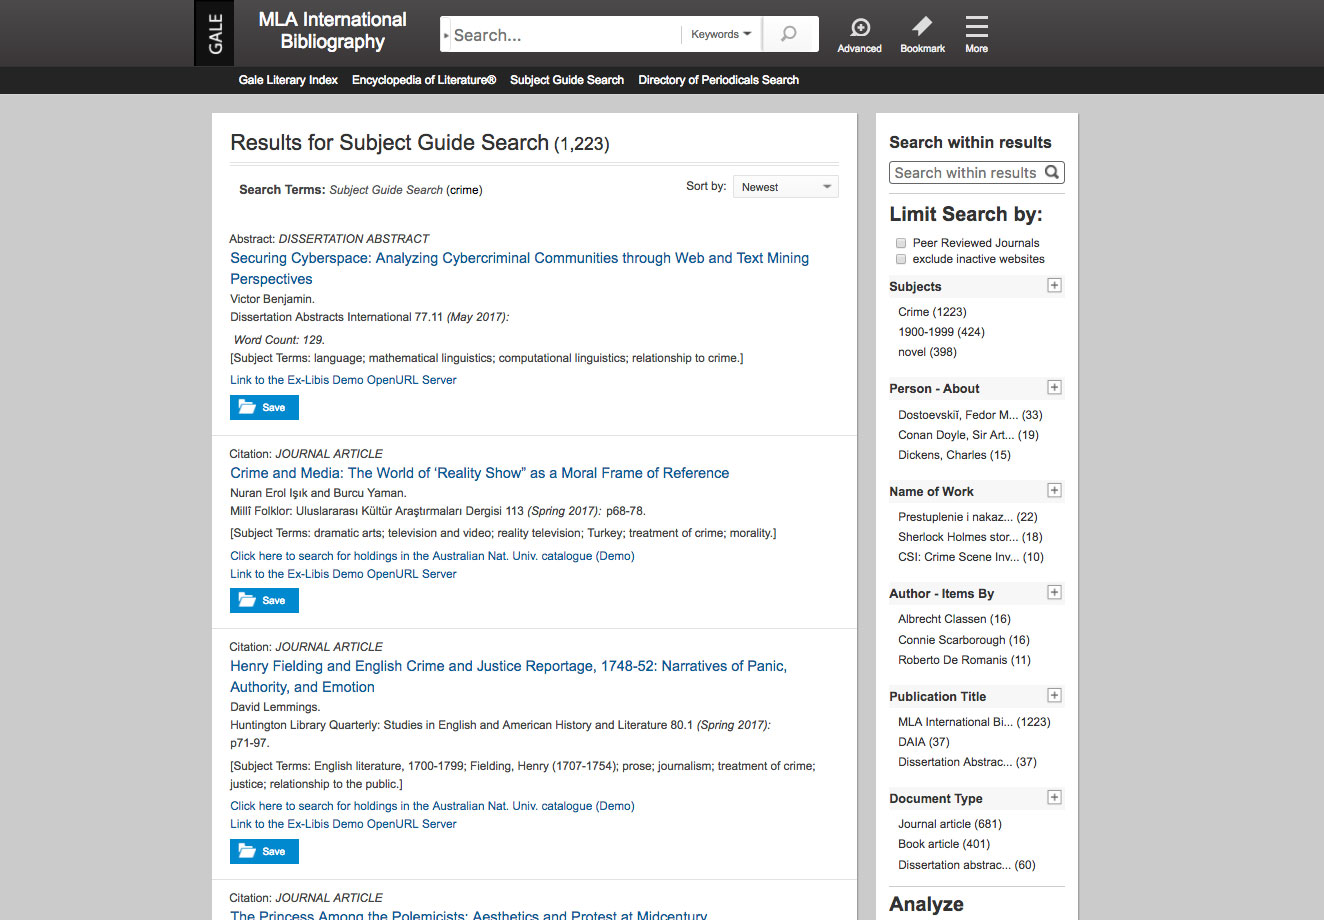Filter by person Dostoevskiĭ, Fedor
1324x920 pixels.
coord(970,415)
